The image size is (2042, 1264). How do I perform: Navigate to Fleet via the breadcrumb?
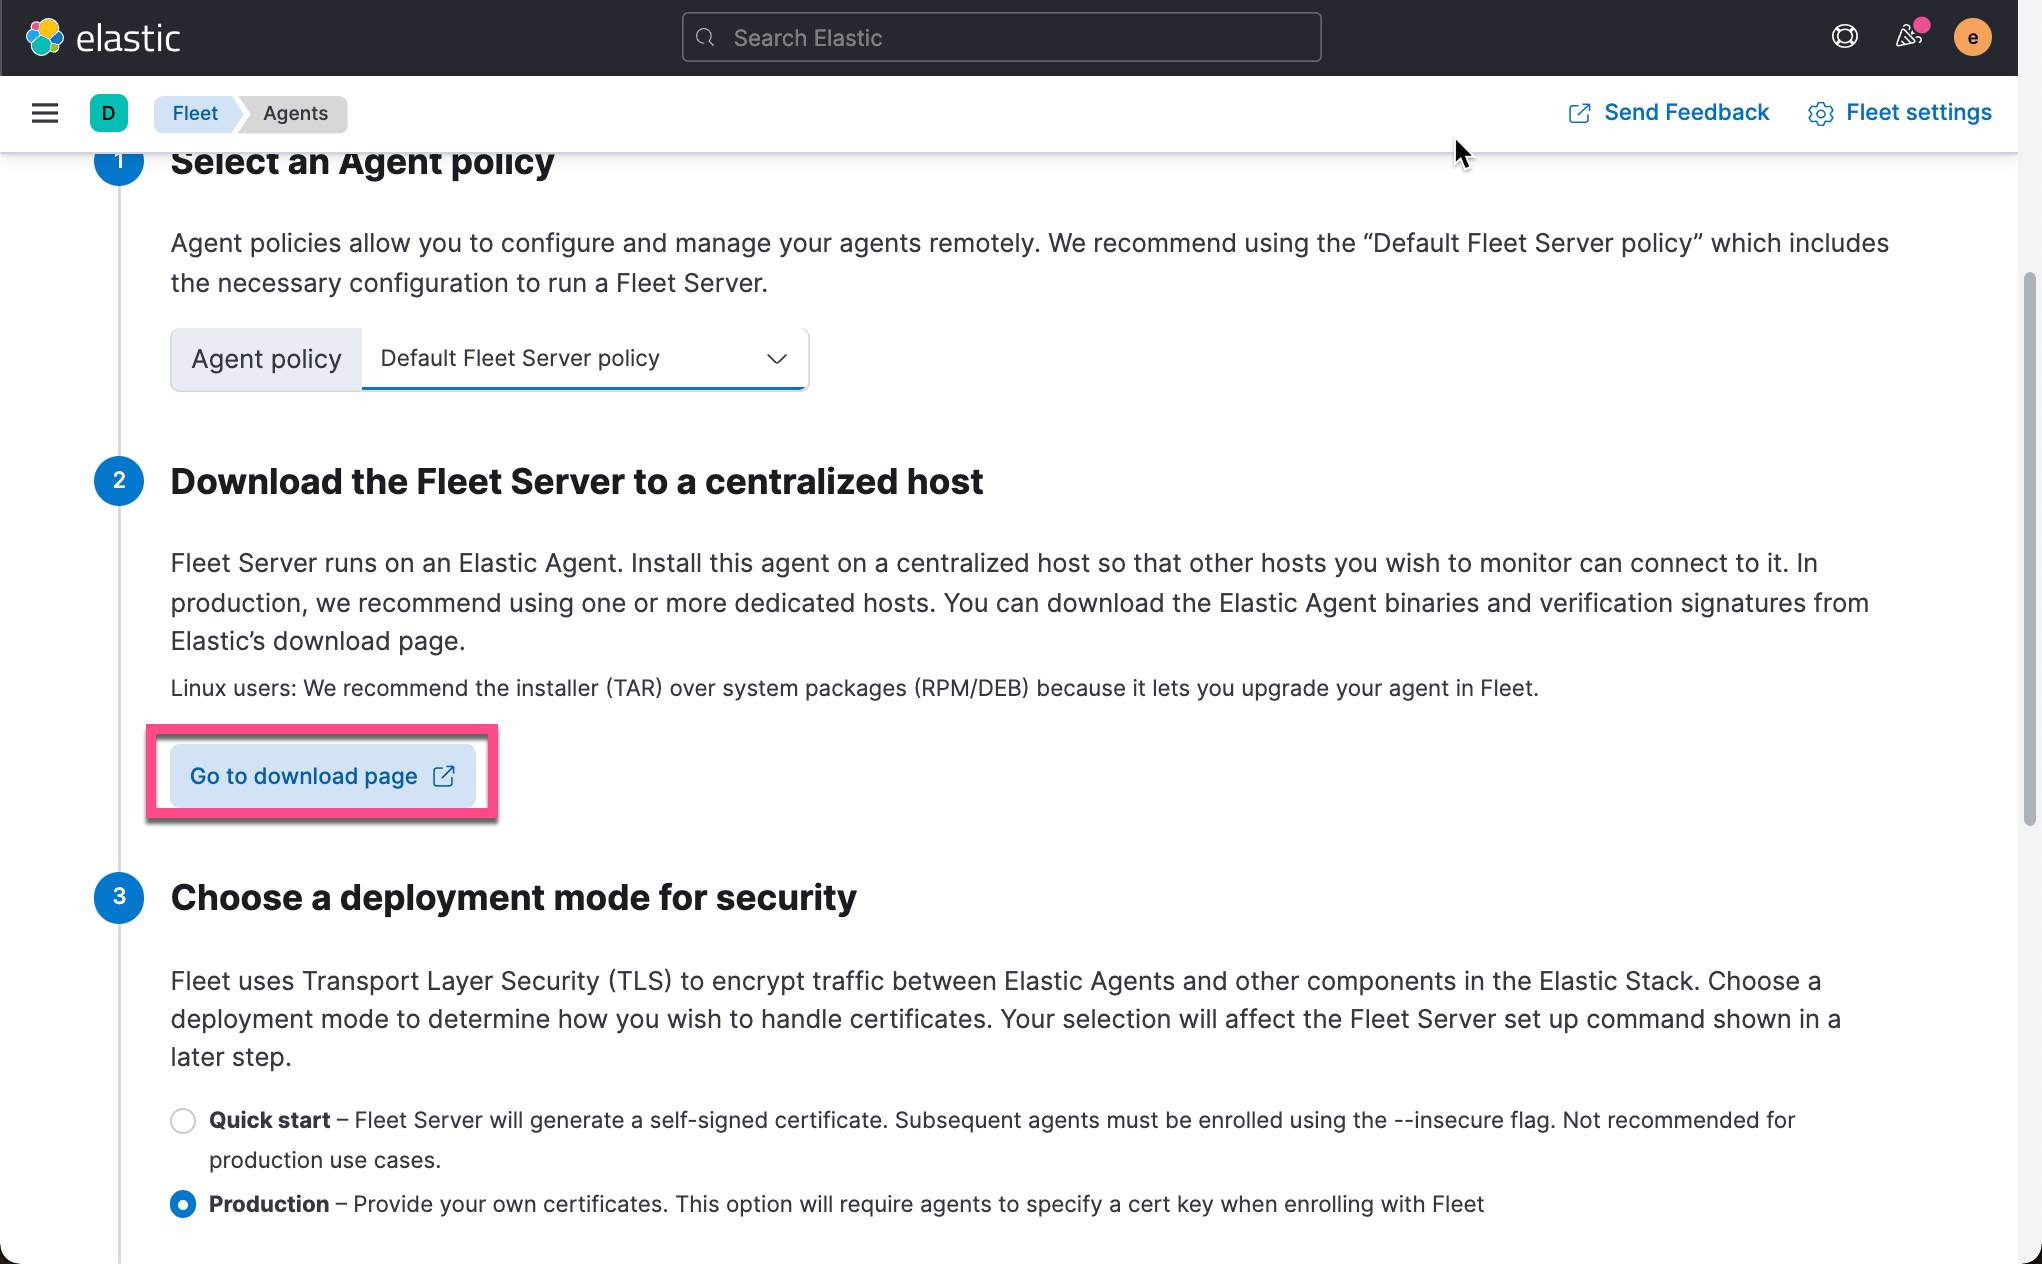point(194,113)
